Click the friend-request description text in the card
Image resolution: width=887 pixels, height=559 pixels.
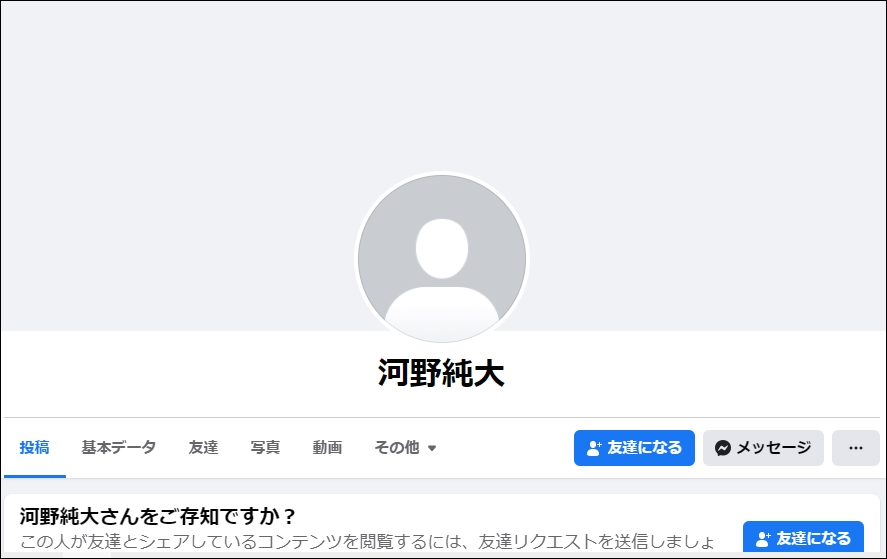[x=367, y=541]
